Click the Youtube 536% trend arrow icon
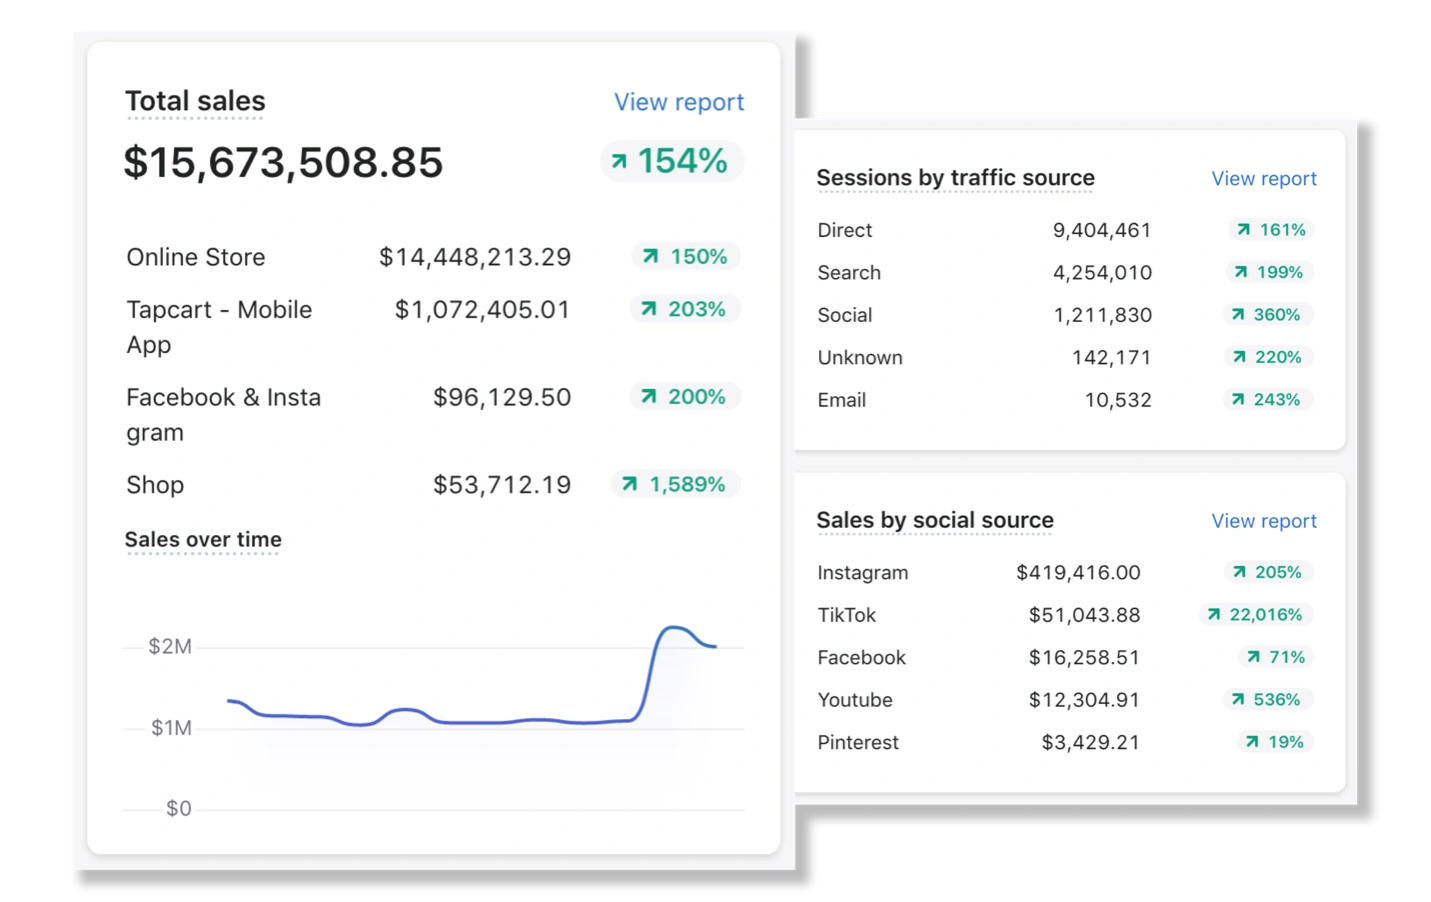Viewport: 1431px width, 902px height. [1238, 700]
